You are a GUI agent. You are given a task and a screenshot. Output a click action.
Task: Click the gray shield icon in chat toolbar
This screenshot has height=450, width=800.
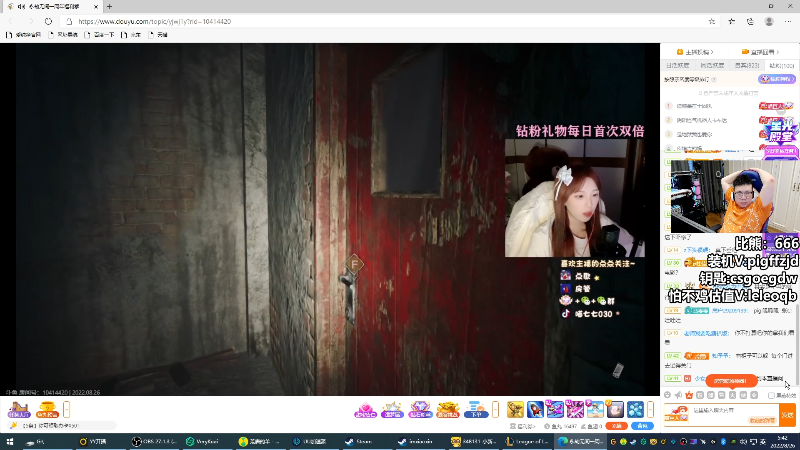(754, 395)
